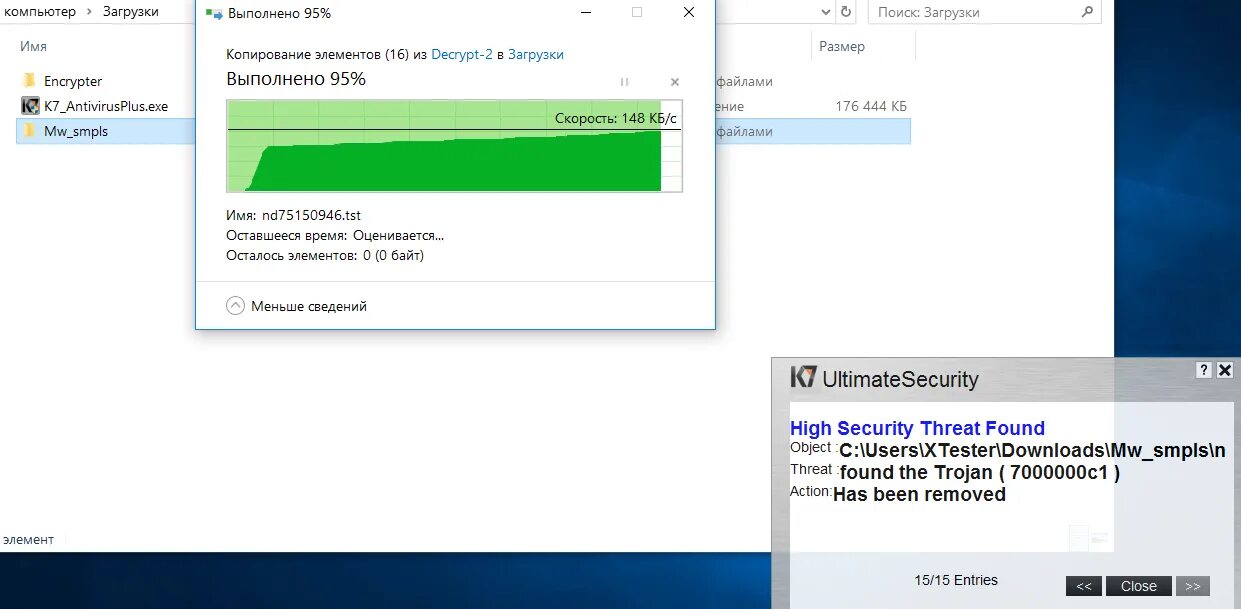The image size is (1241, 609).
Task: Go to the previous K7 threat entry
Action: [1084, 586]
